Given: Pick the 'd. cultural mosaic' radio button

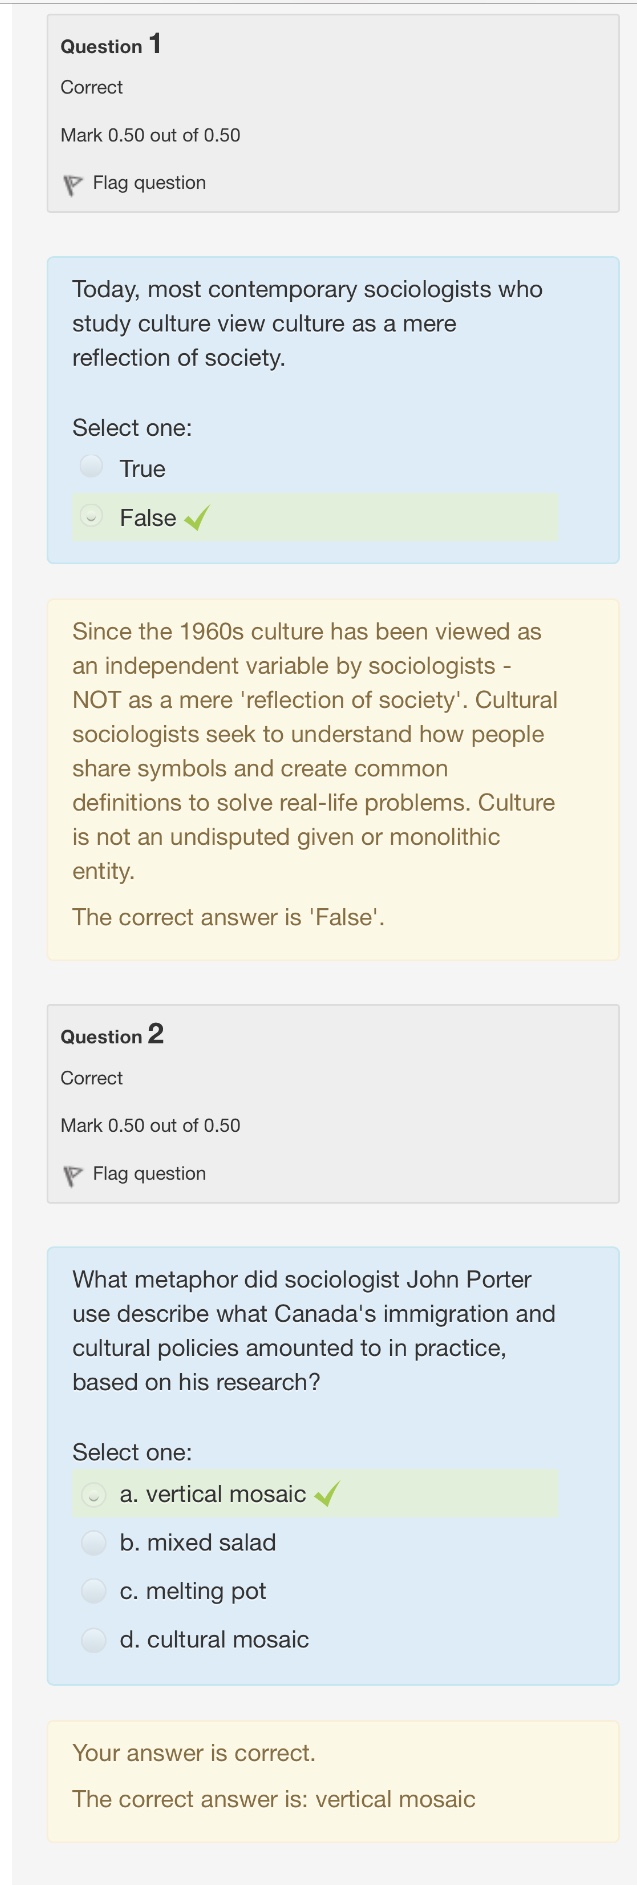Looking at the screenshot, I should [x=93, y=1640].
